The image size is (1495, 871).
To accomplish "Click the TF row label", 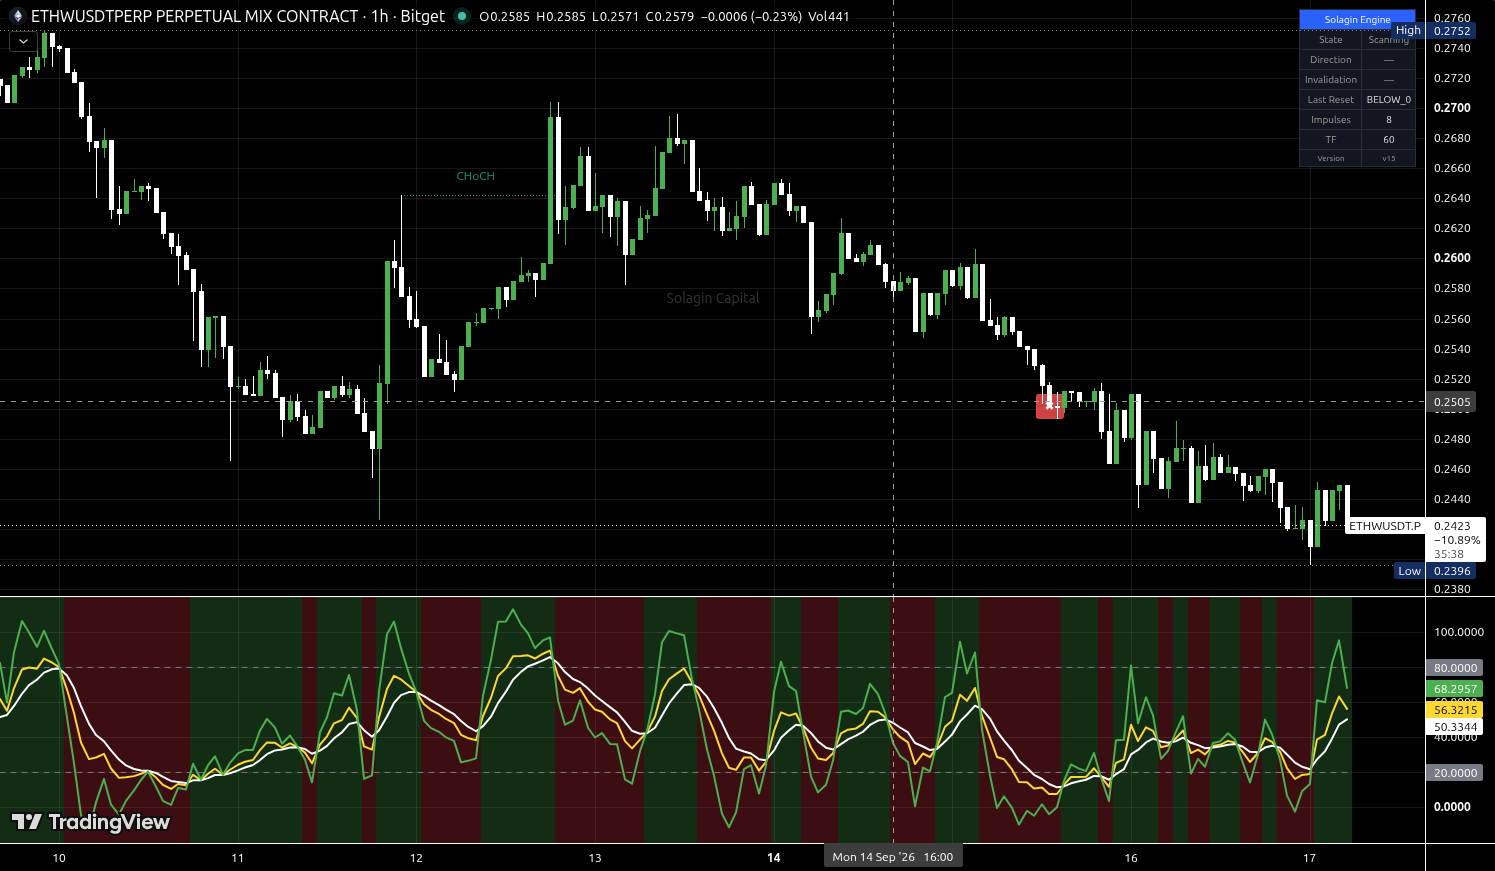I will point(1331,140).
